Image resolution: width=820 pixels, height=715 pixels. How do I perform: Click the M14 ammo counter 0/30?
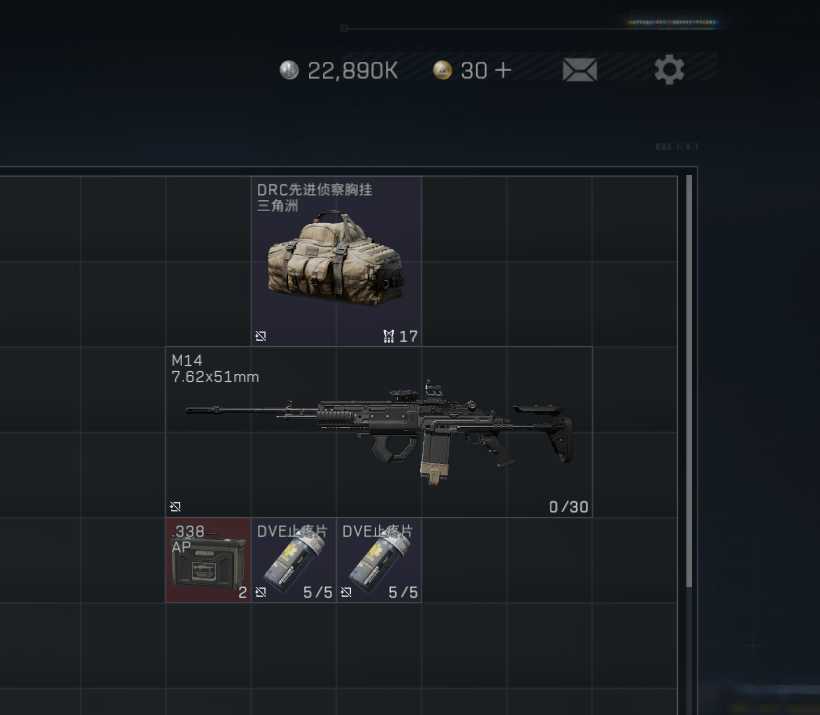(568, 507)
